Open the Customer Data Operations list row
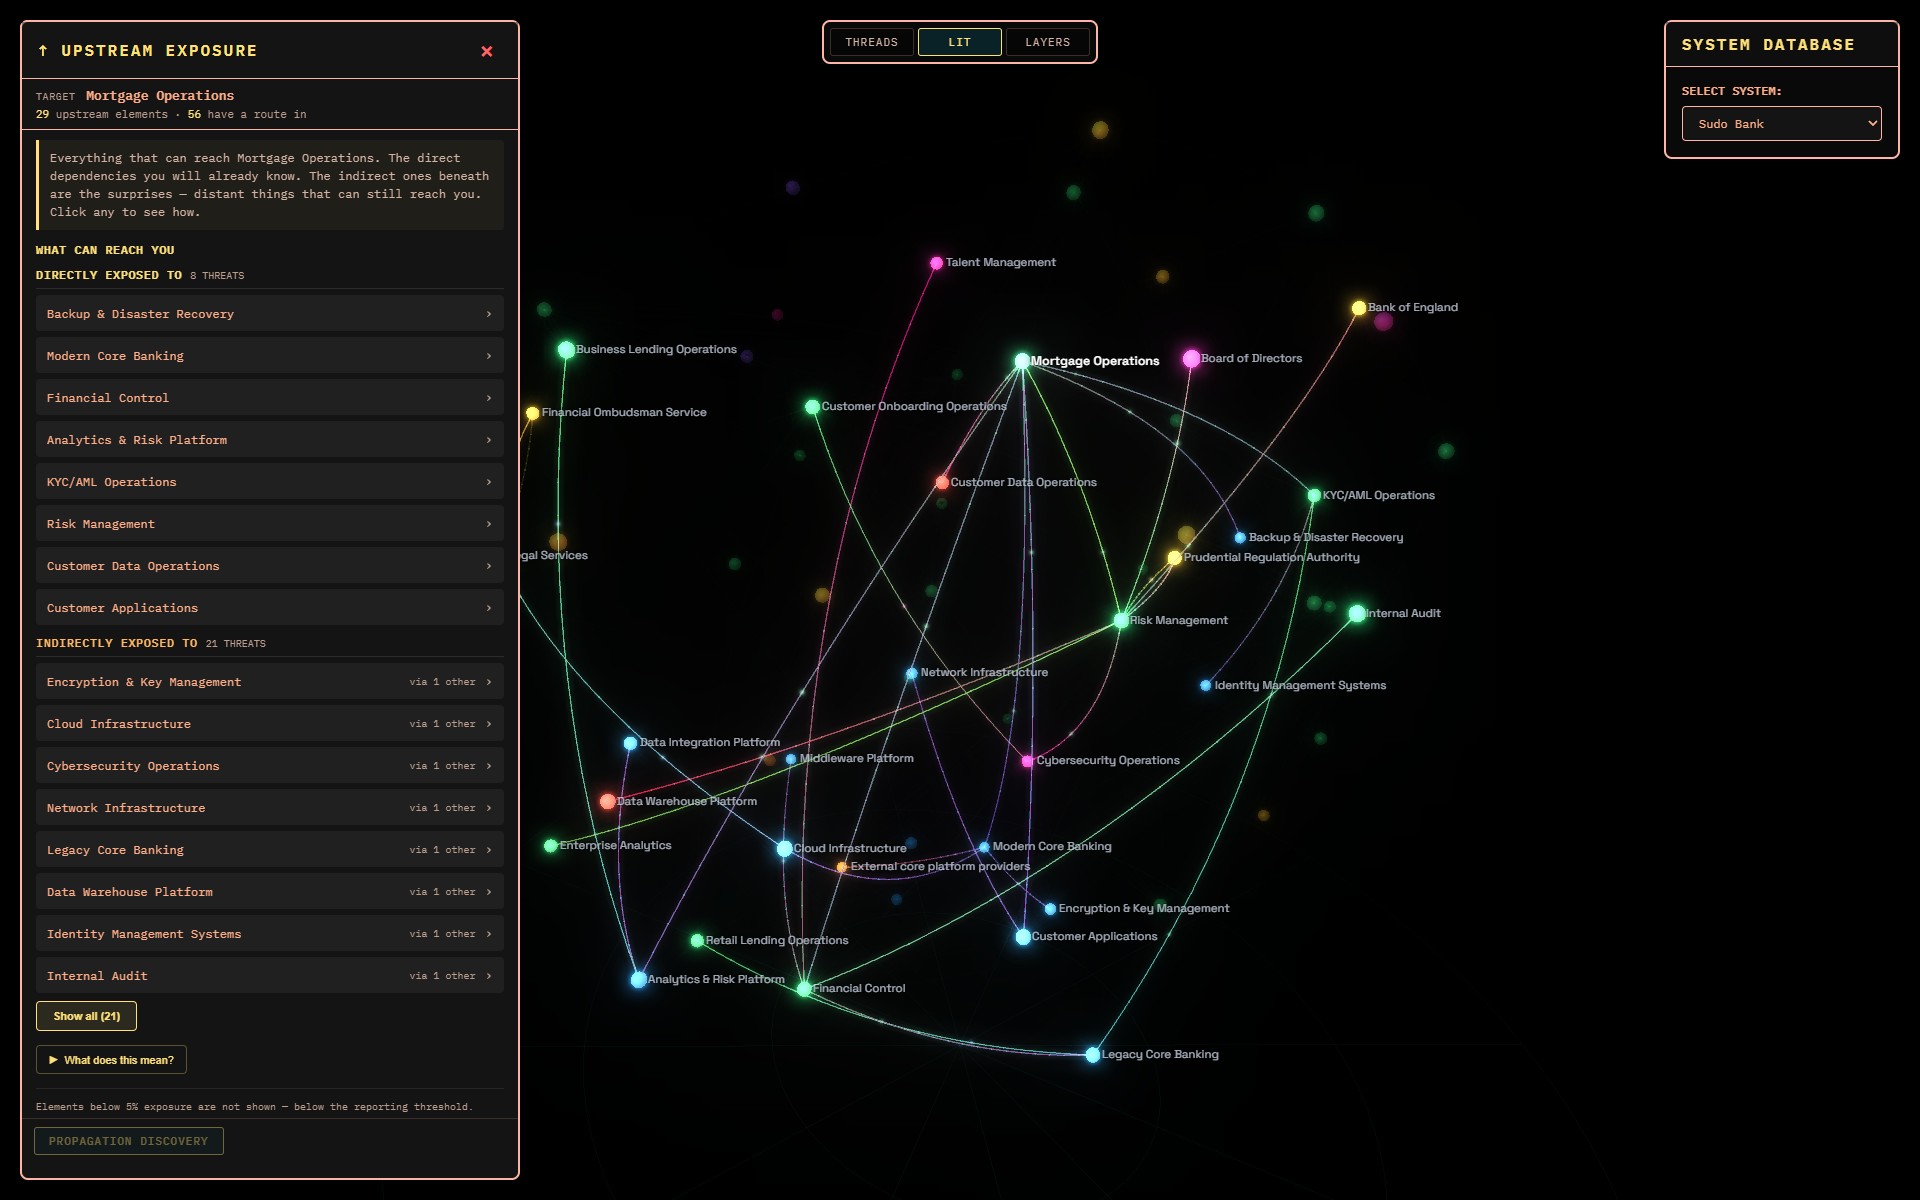1920x1200 pixels. tap(270, 566)
